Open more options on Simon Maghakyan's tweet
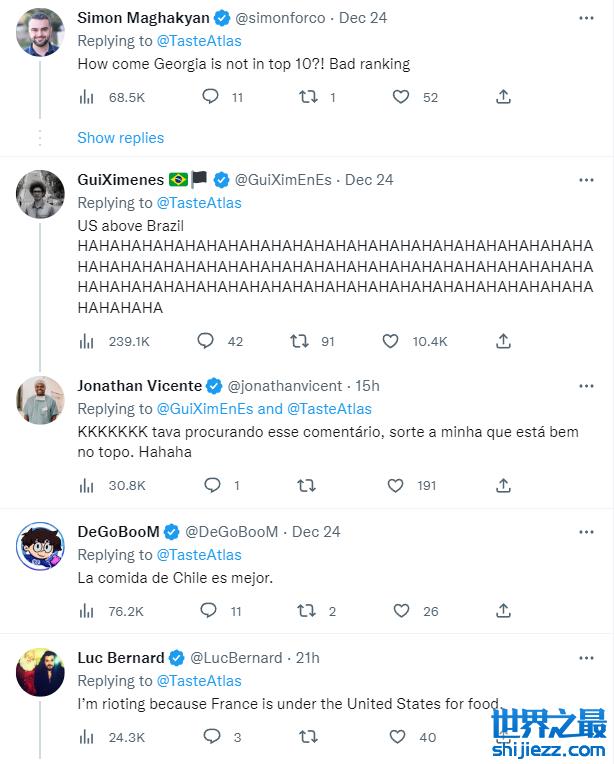 (586, 18)
